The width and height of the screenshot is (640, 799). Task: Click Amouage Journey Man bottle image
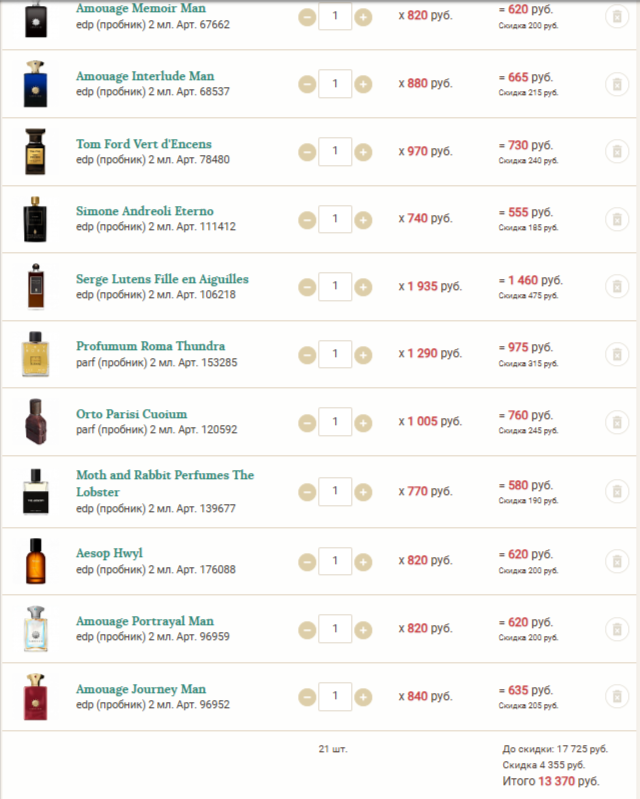tap(36, 696)
